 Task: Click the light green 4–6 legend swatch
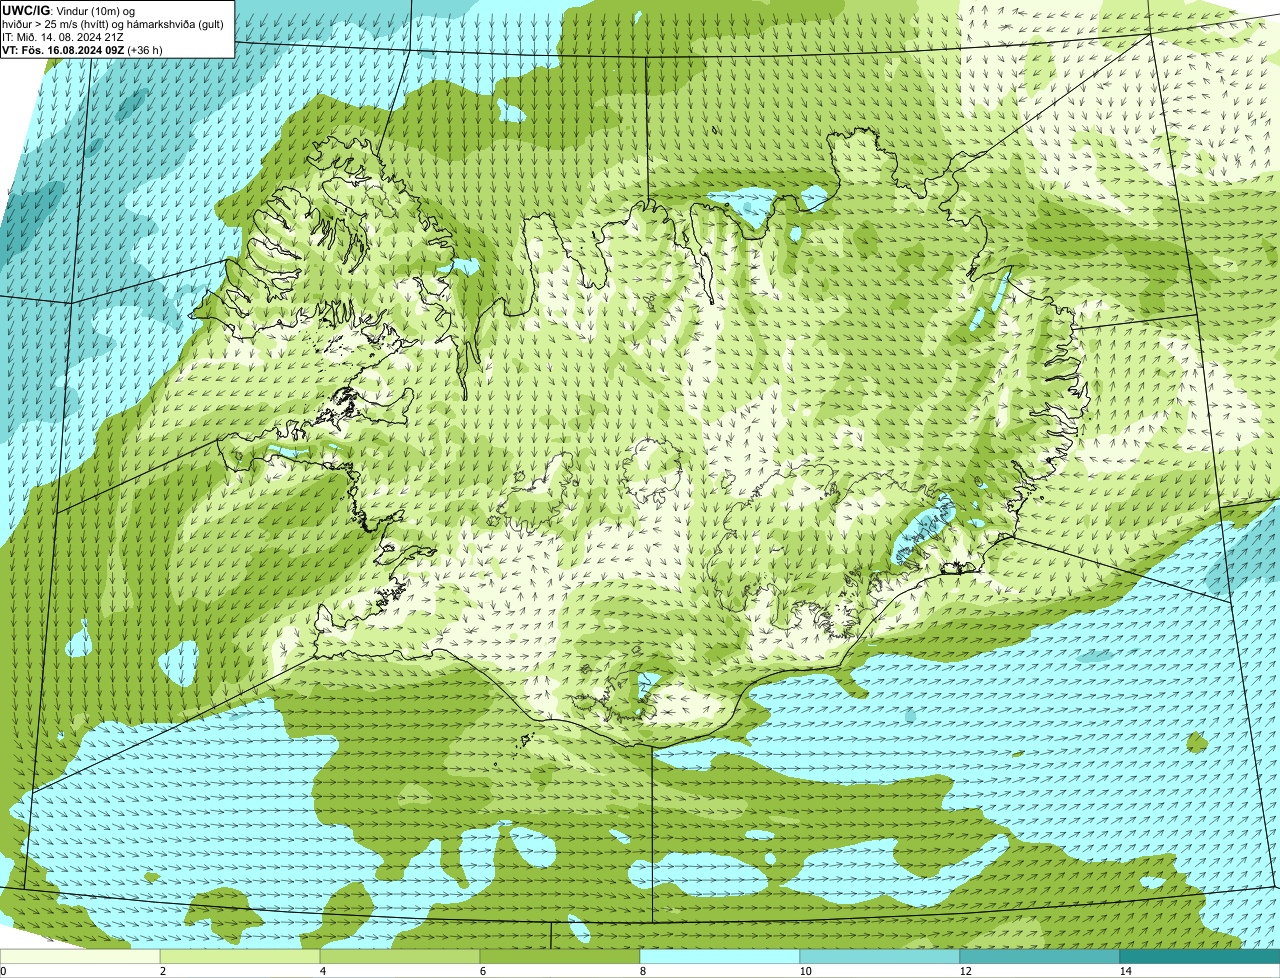(x=400, y=956)
